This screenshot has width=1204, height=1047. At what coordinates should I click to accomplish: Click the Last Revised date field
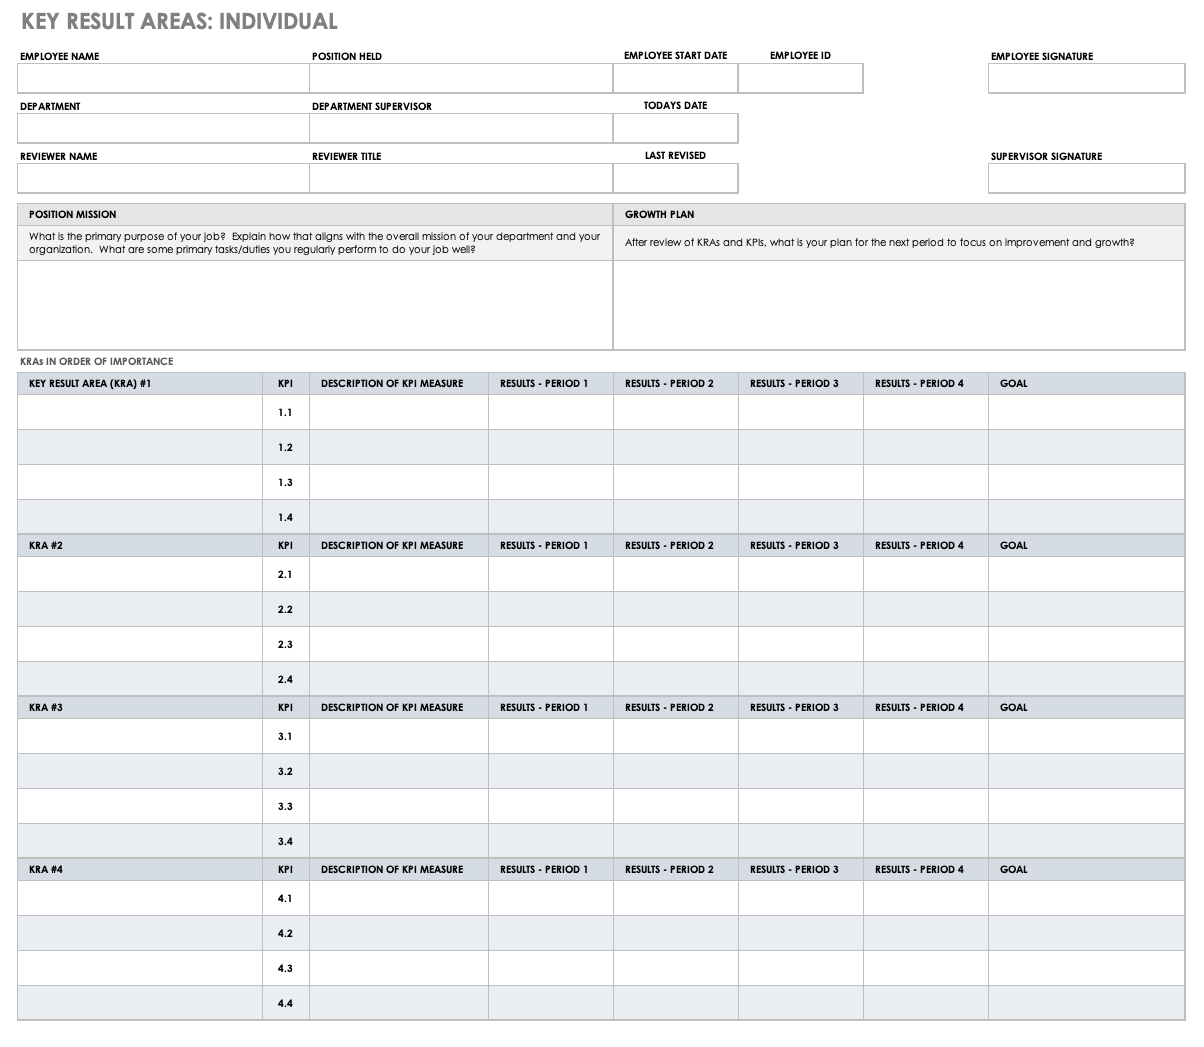tap(674, 178)
